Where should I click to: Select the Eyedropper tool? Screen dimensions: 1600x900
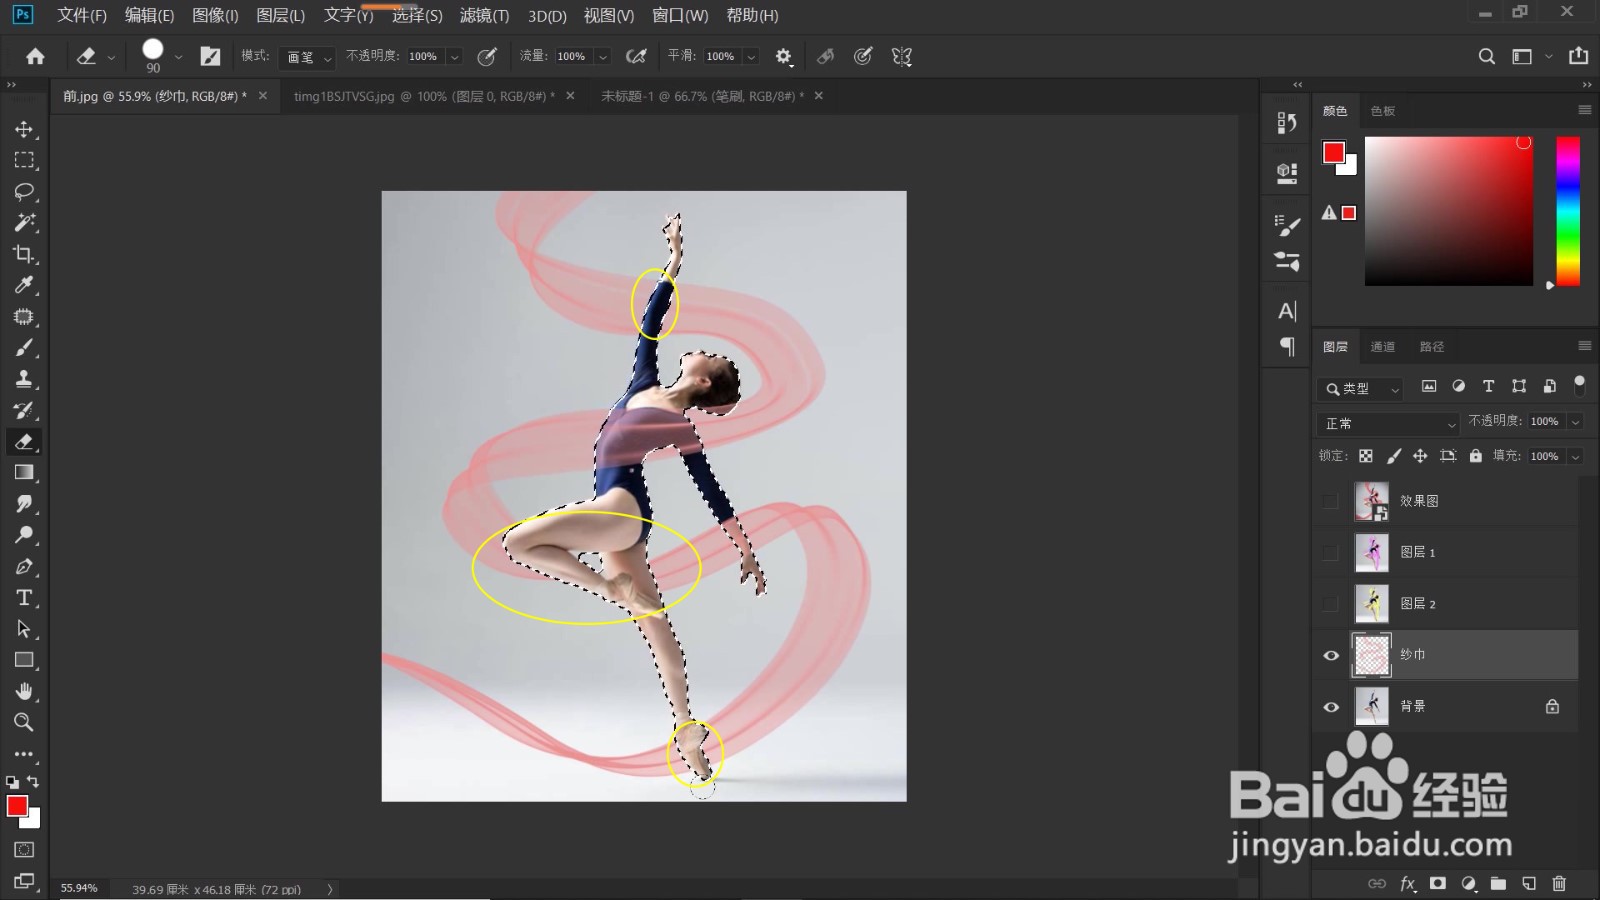pyautogui.click(x=24, y=285)
